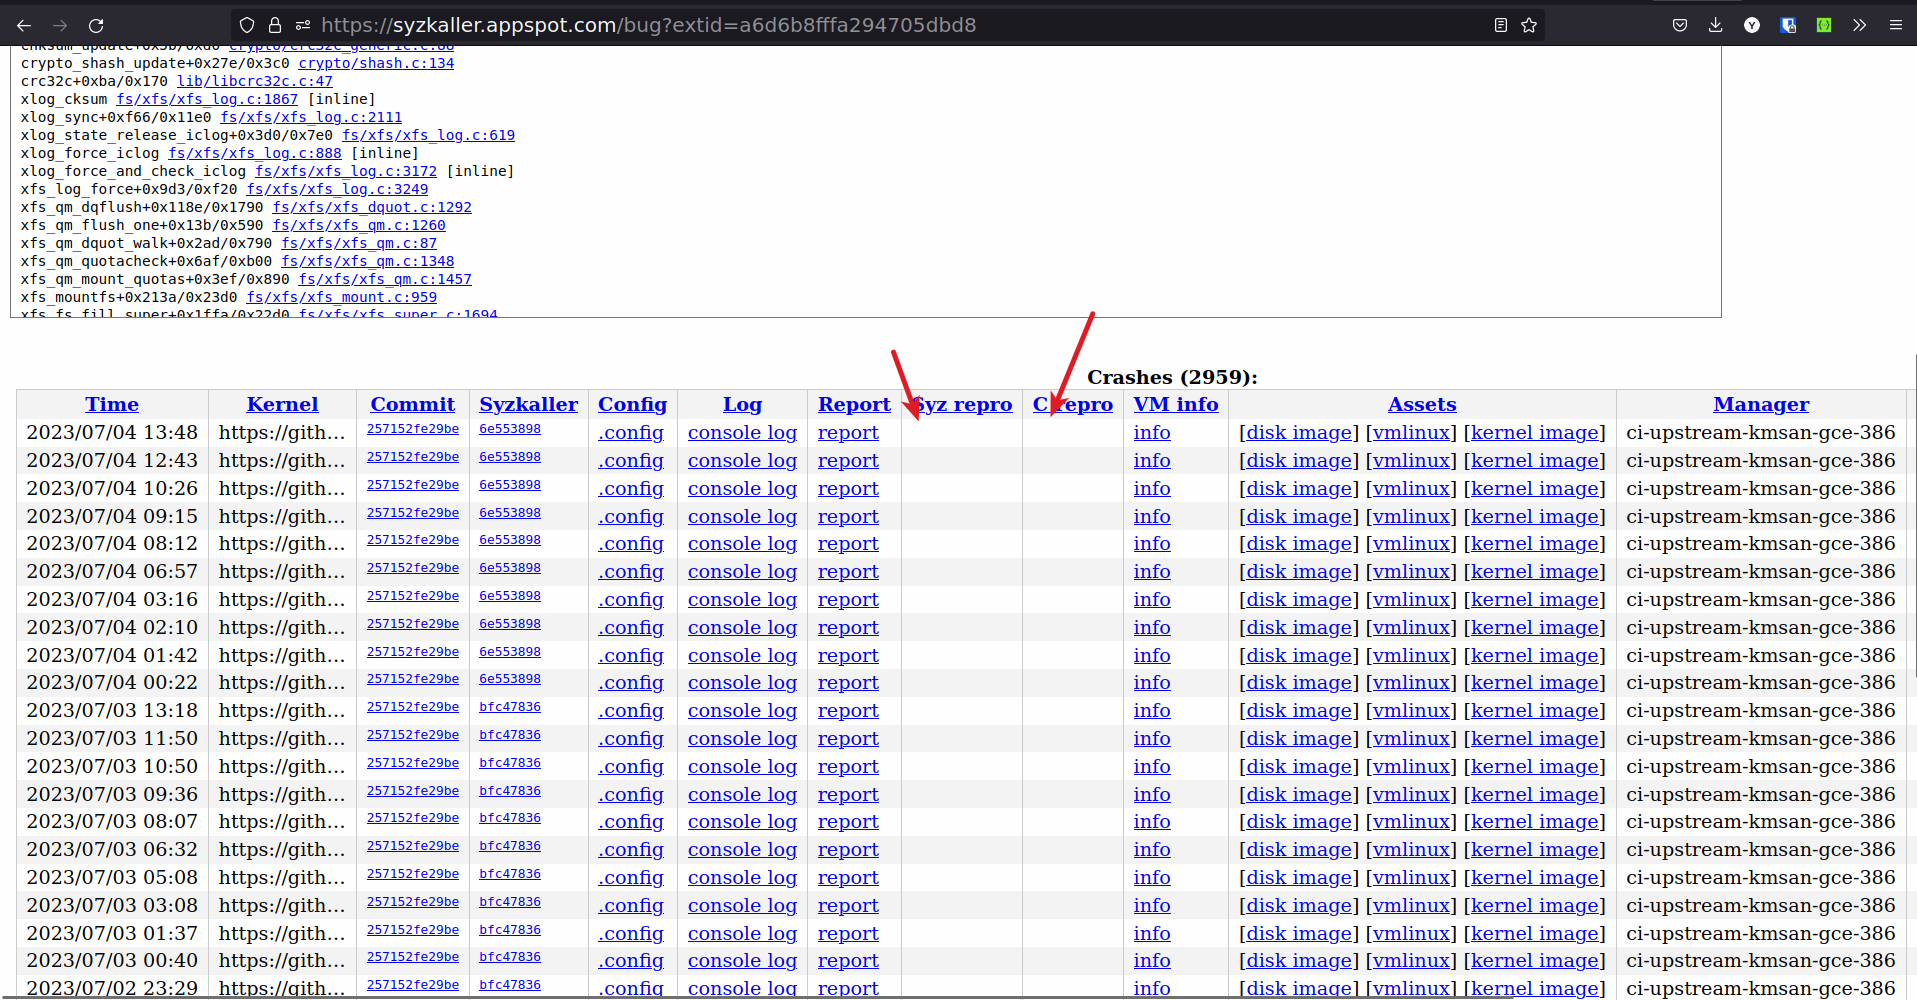The width and height of the screenshot is (1917, 1000).
Task: Click the syzkaller URL address field
Action: point(800,25)
